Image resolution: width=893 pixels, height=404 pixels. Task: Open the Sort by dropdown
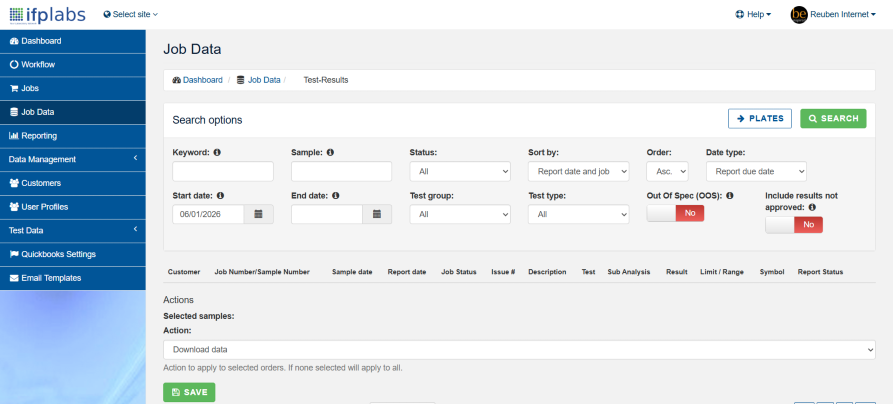tap(578, 171)
